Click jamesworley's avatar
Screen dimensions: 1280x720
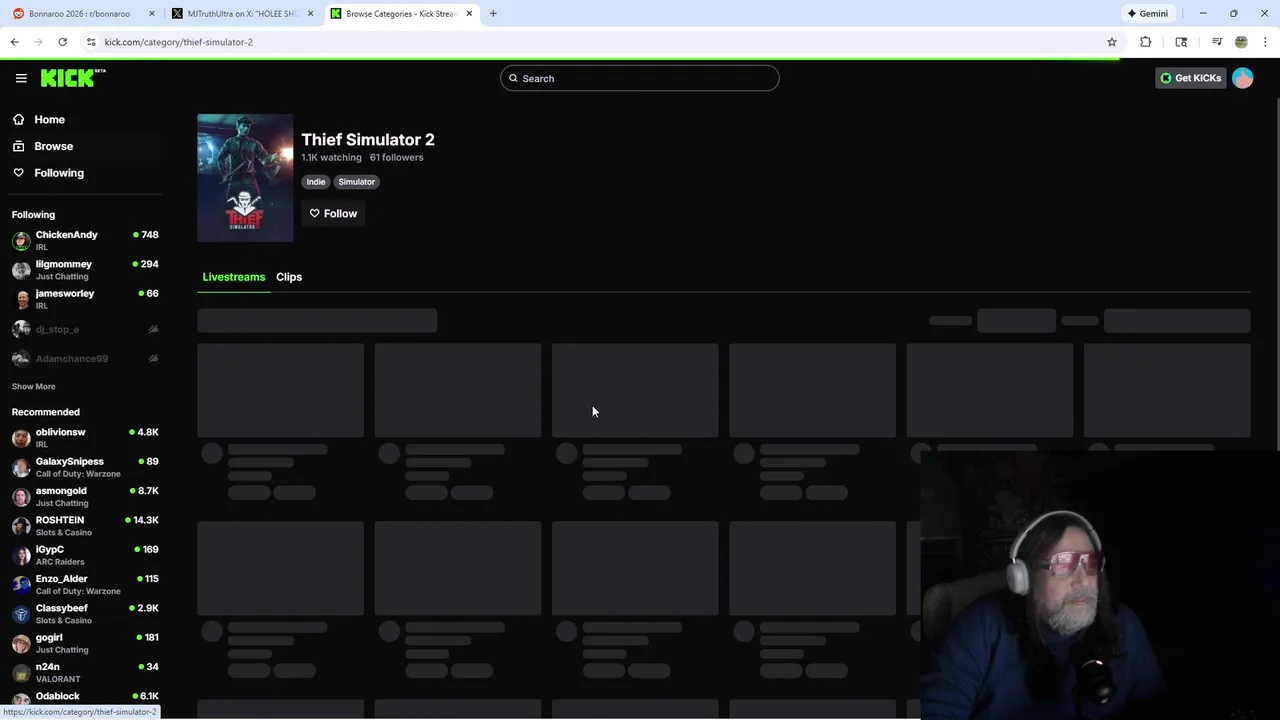click(21, 299)
